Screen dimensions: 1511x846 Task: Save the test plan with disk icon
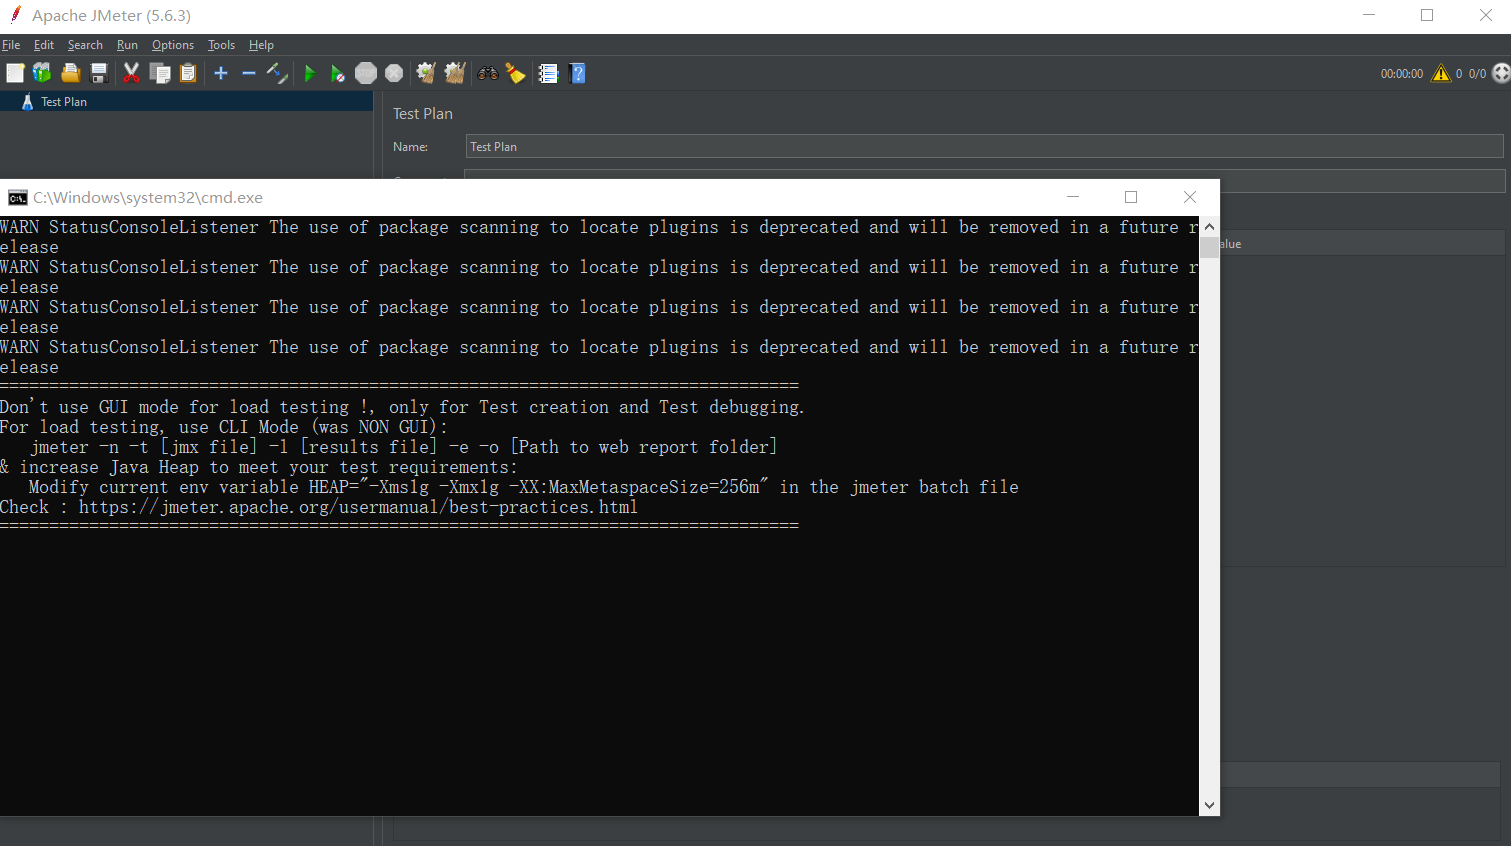click(98, 73)
